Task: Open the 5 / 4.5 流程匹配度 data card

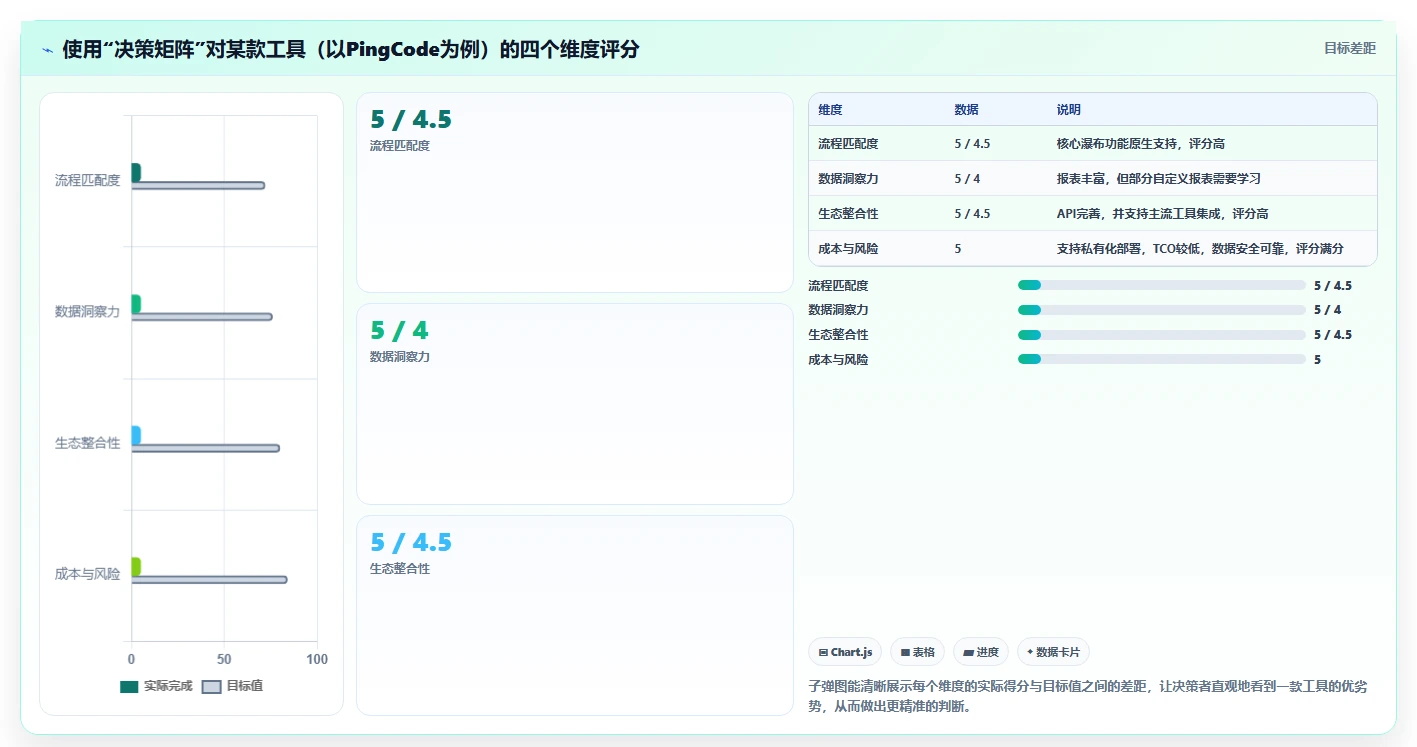Action: tap(575, 193)
